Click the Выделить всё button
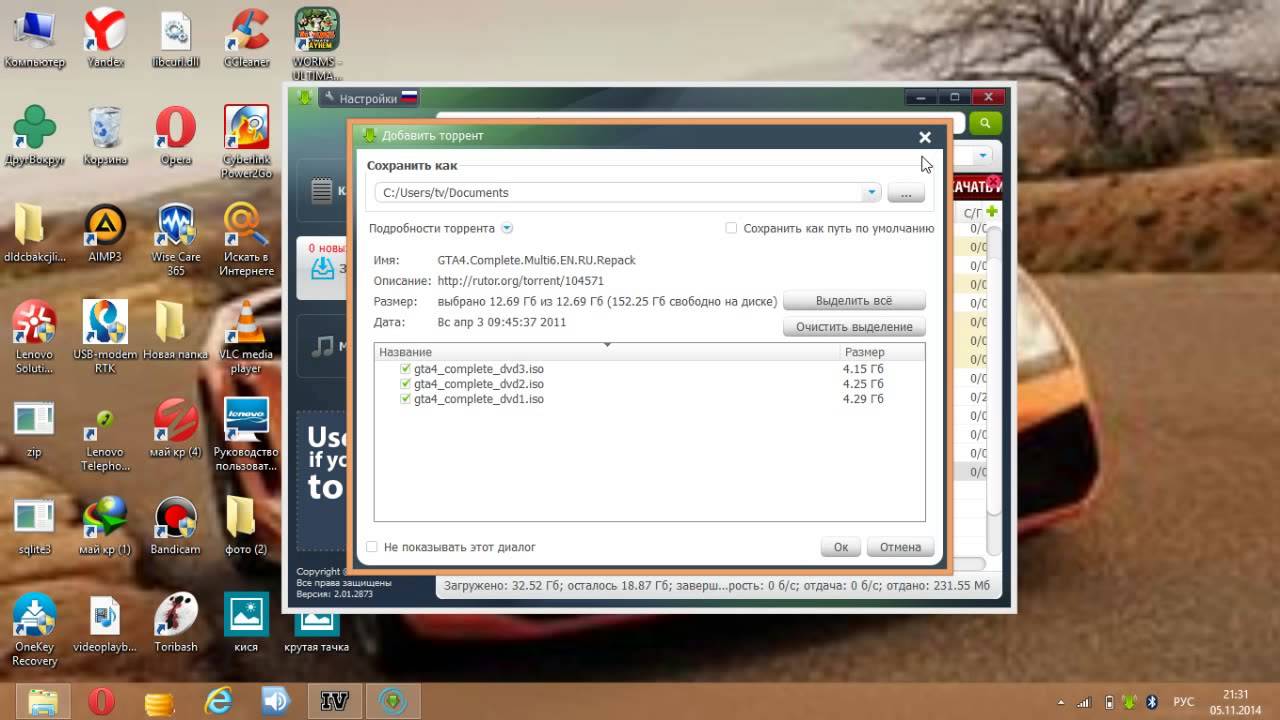The width and height of the screenshot is (1280, 720). tap(854, 300)
